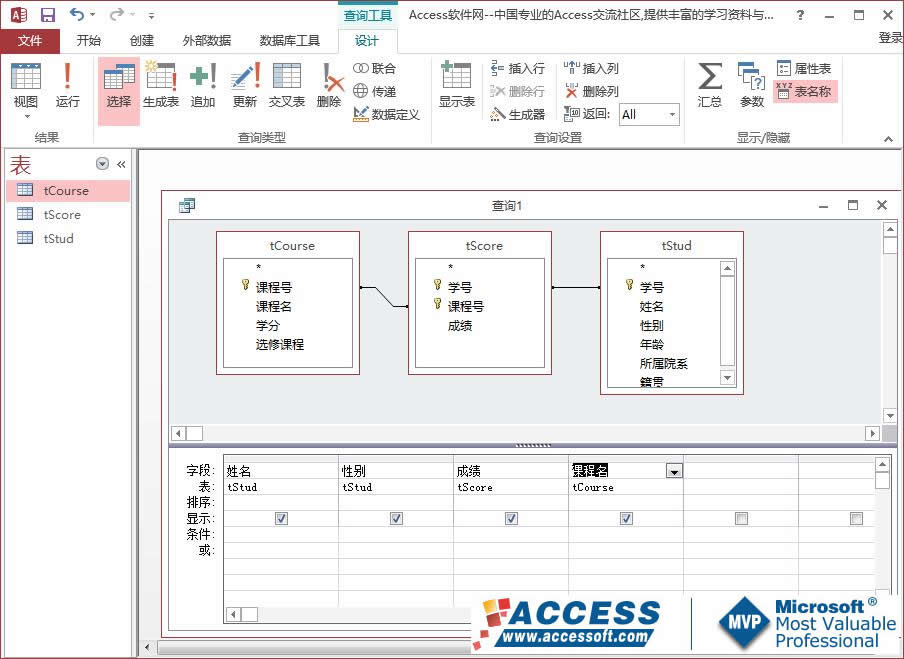
Task: Expand the 视图 button dropdown arrow
Action: coord(27,116)
